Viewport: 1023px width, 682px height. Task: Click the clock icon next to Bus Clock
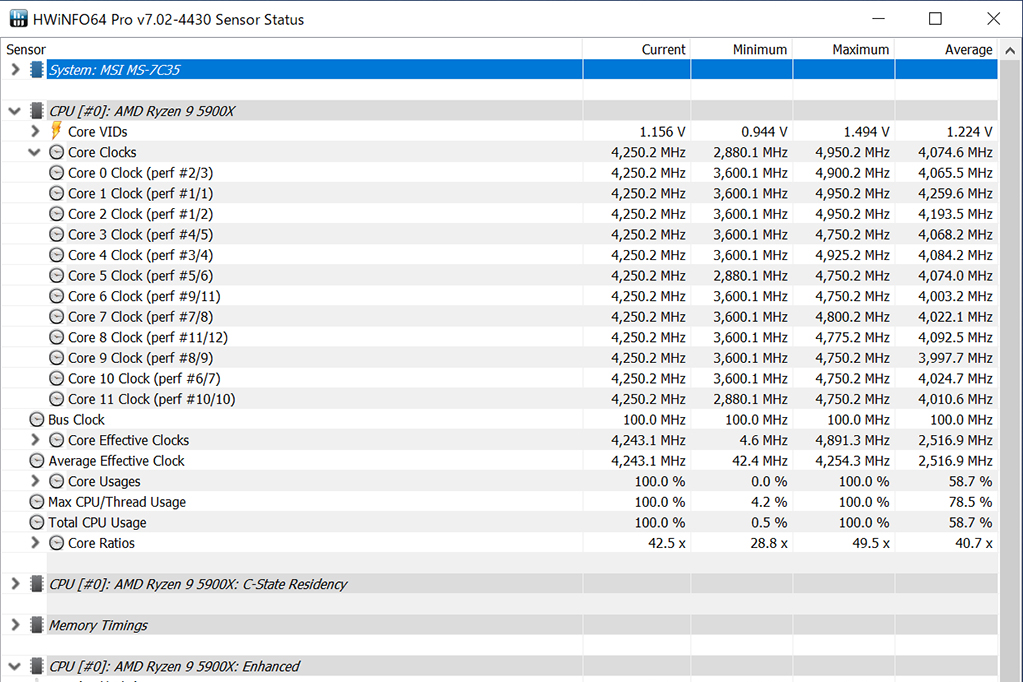coord(37,420)
